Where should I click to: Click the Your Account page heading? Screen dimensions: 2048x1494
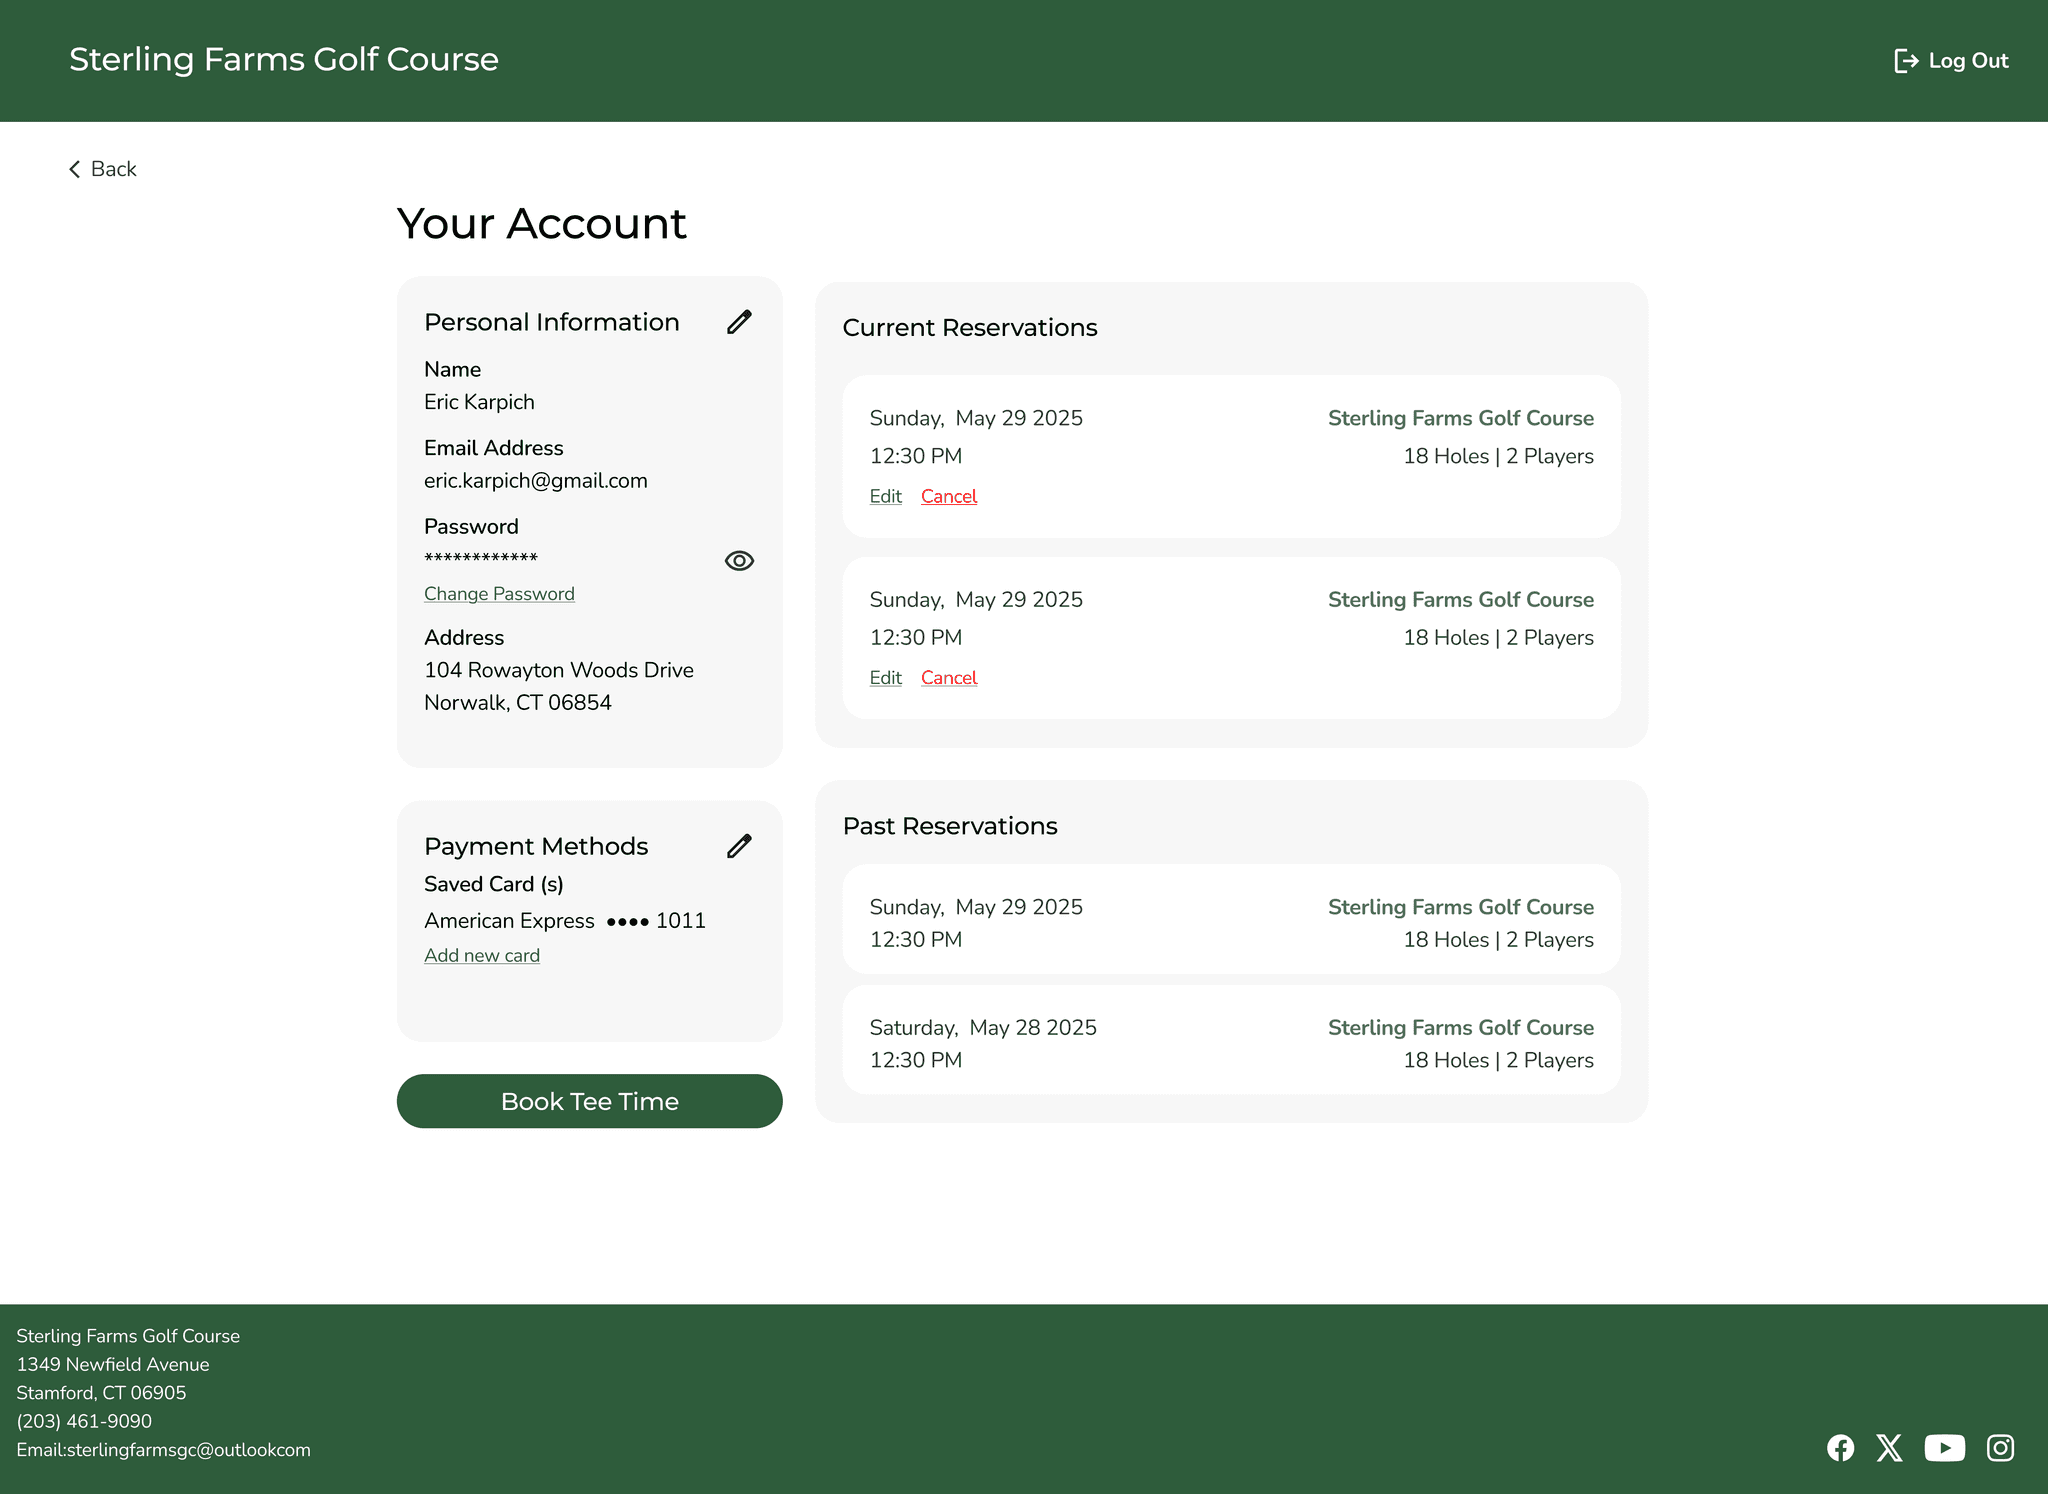pos(542,223)
